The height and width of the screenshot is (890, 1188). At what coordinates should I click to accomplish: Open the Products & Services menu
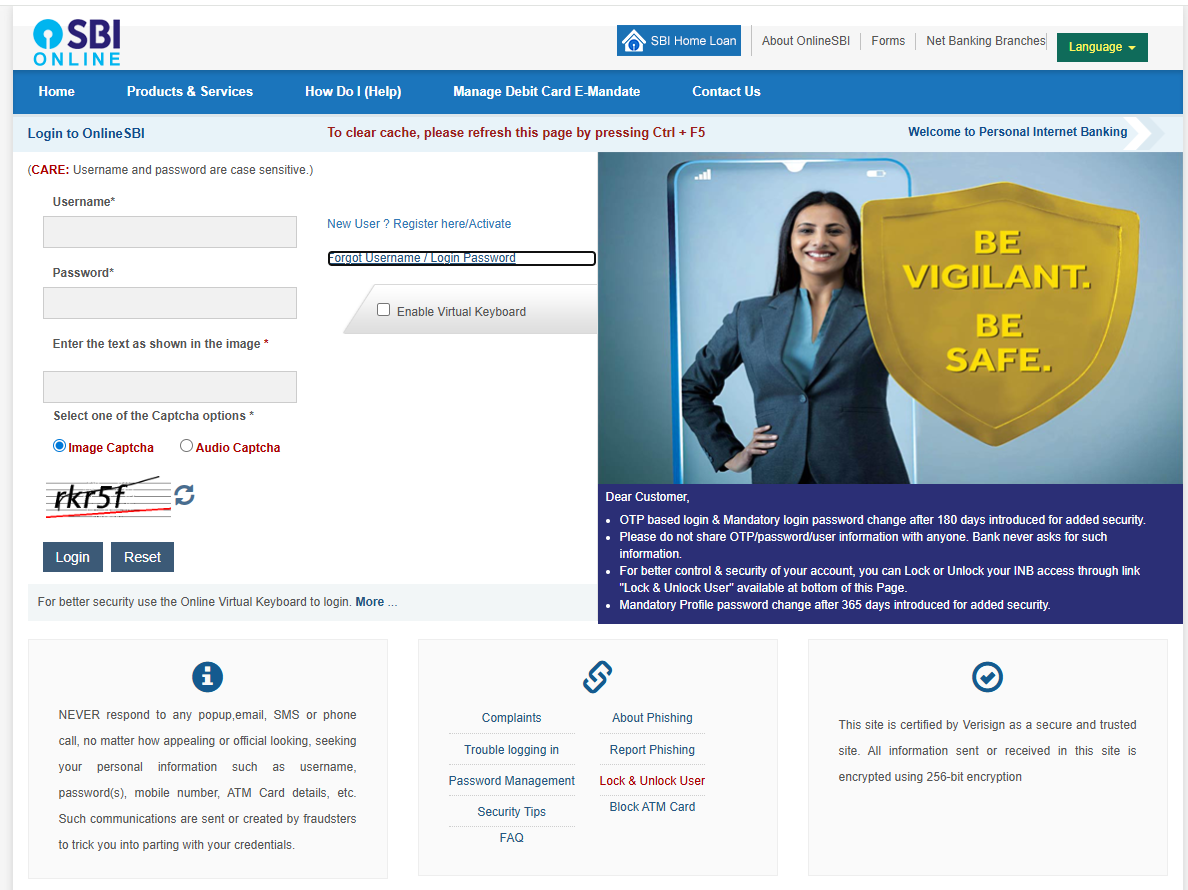(x=190, y=91)
